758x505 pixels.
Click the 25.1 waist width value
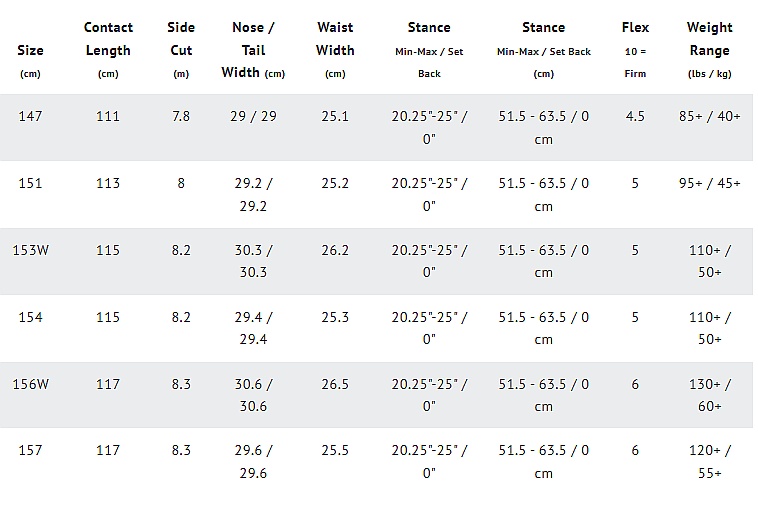(335, 117)
